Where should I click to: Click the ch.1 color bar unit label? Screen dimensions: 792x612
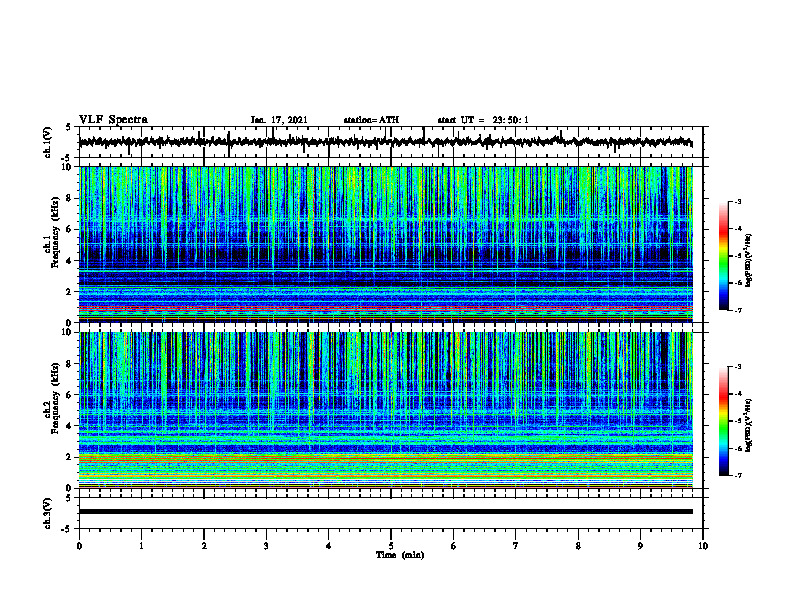(x=749, y=261)
